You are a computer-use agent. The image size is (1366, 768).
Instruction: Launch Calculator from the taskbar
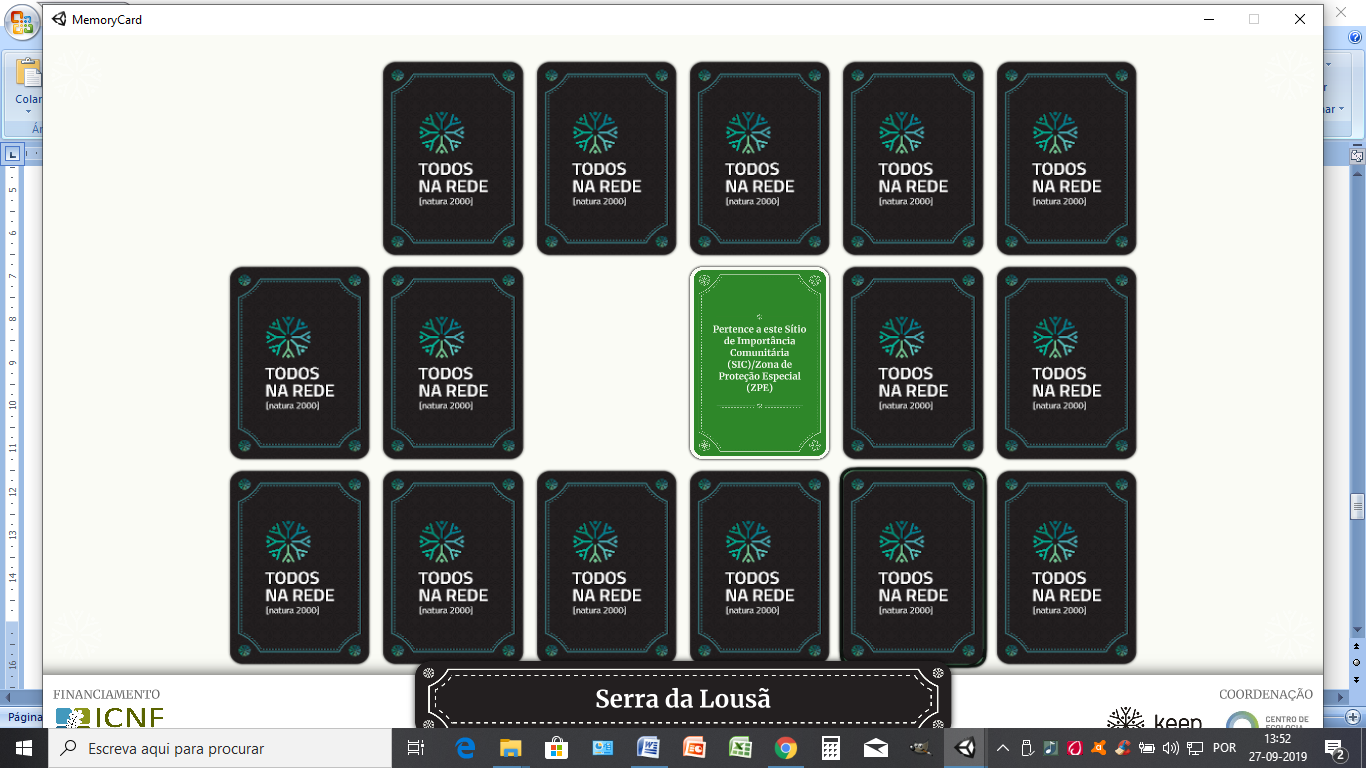pyautogui.click(x=830, y=748)
